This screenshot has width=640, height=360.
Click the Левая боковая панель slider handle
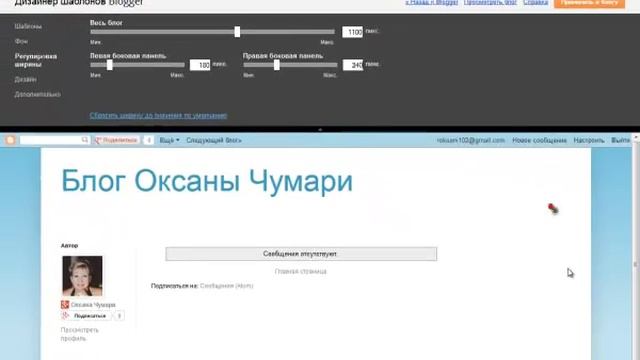click(x=109, y=64)
